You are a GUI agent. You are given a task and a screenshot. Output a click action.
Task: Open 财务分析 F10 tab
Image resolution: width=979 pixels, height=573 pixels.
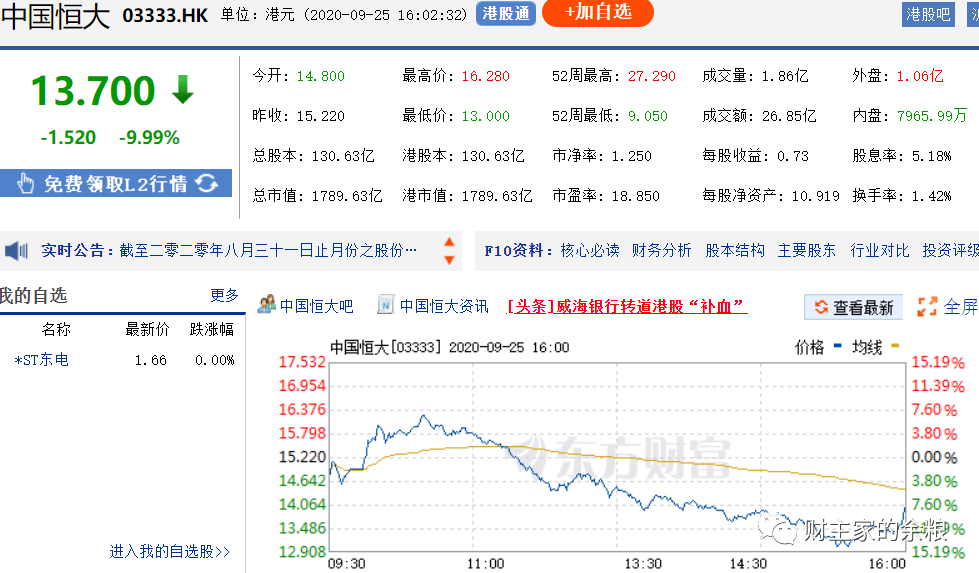[661, 250]
